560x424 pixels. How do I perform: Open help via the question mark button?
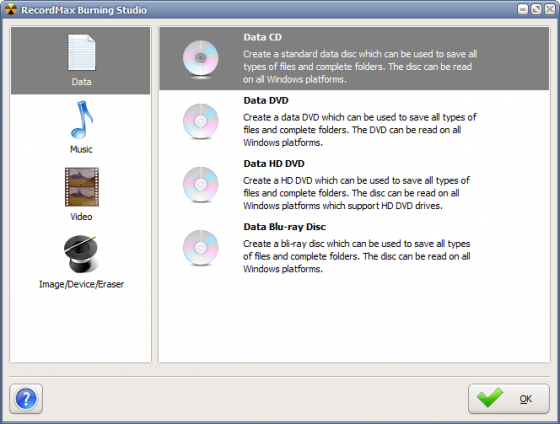pyautogui.click(x=26, y=399)
